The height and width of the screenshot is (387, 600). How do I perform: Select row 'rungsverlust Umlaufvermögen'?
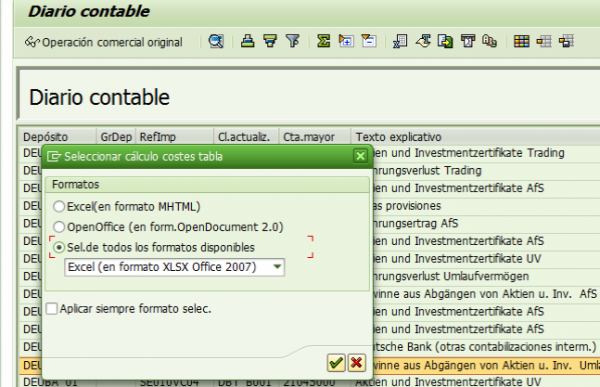451,276
